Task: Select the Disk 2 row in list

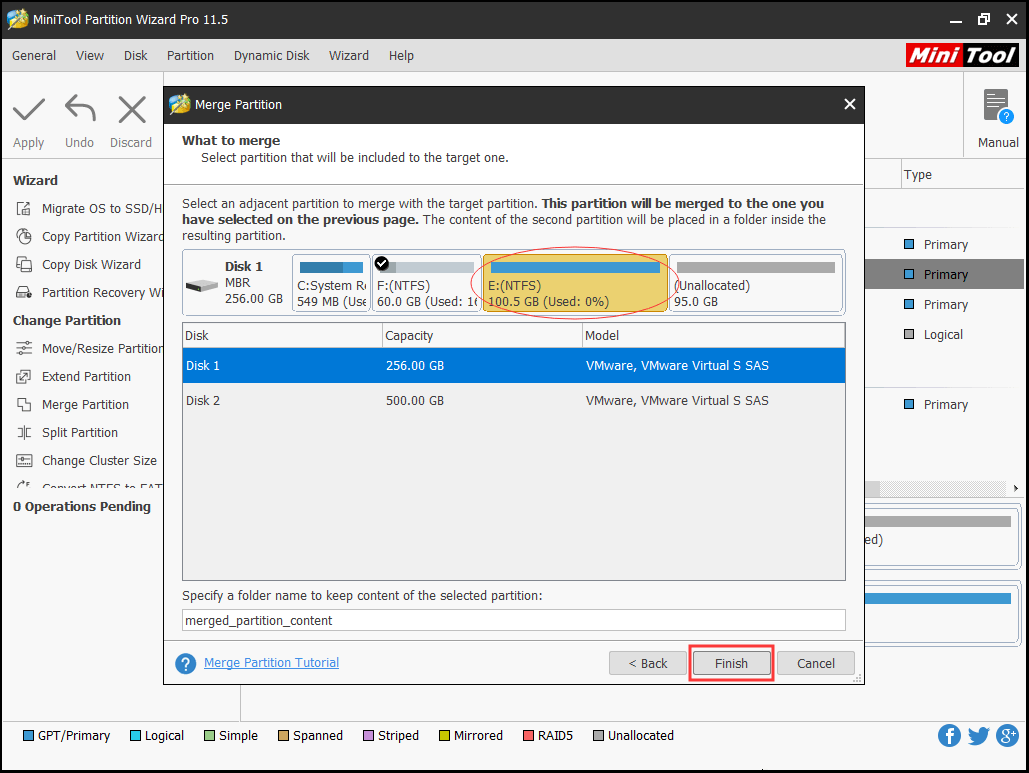Action: (x=514, y=400)
